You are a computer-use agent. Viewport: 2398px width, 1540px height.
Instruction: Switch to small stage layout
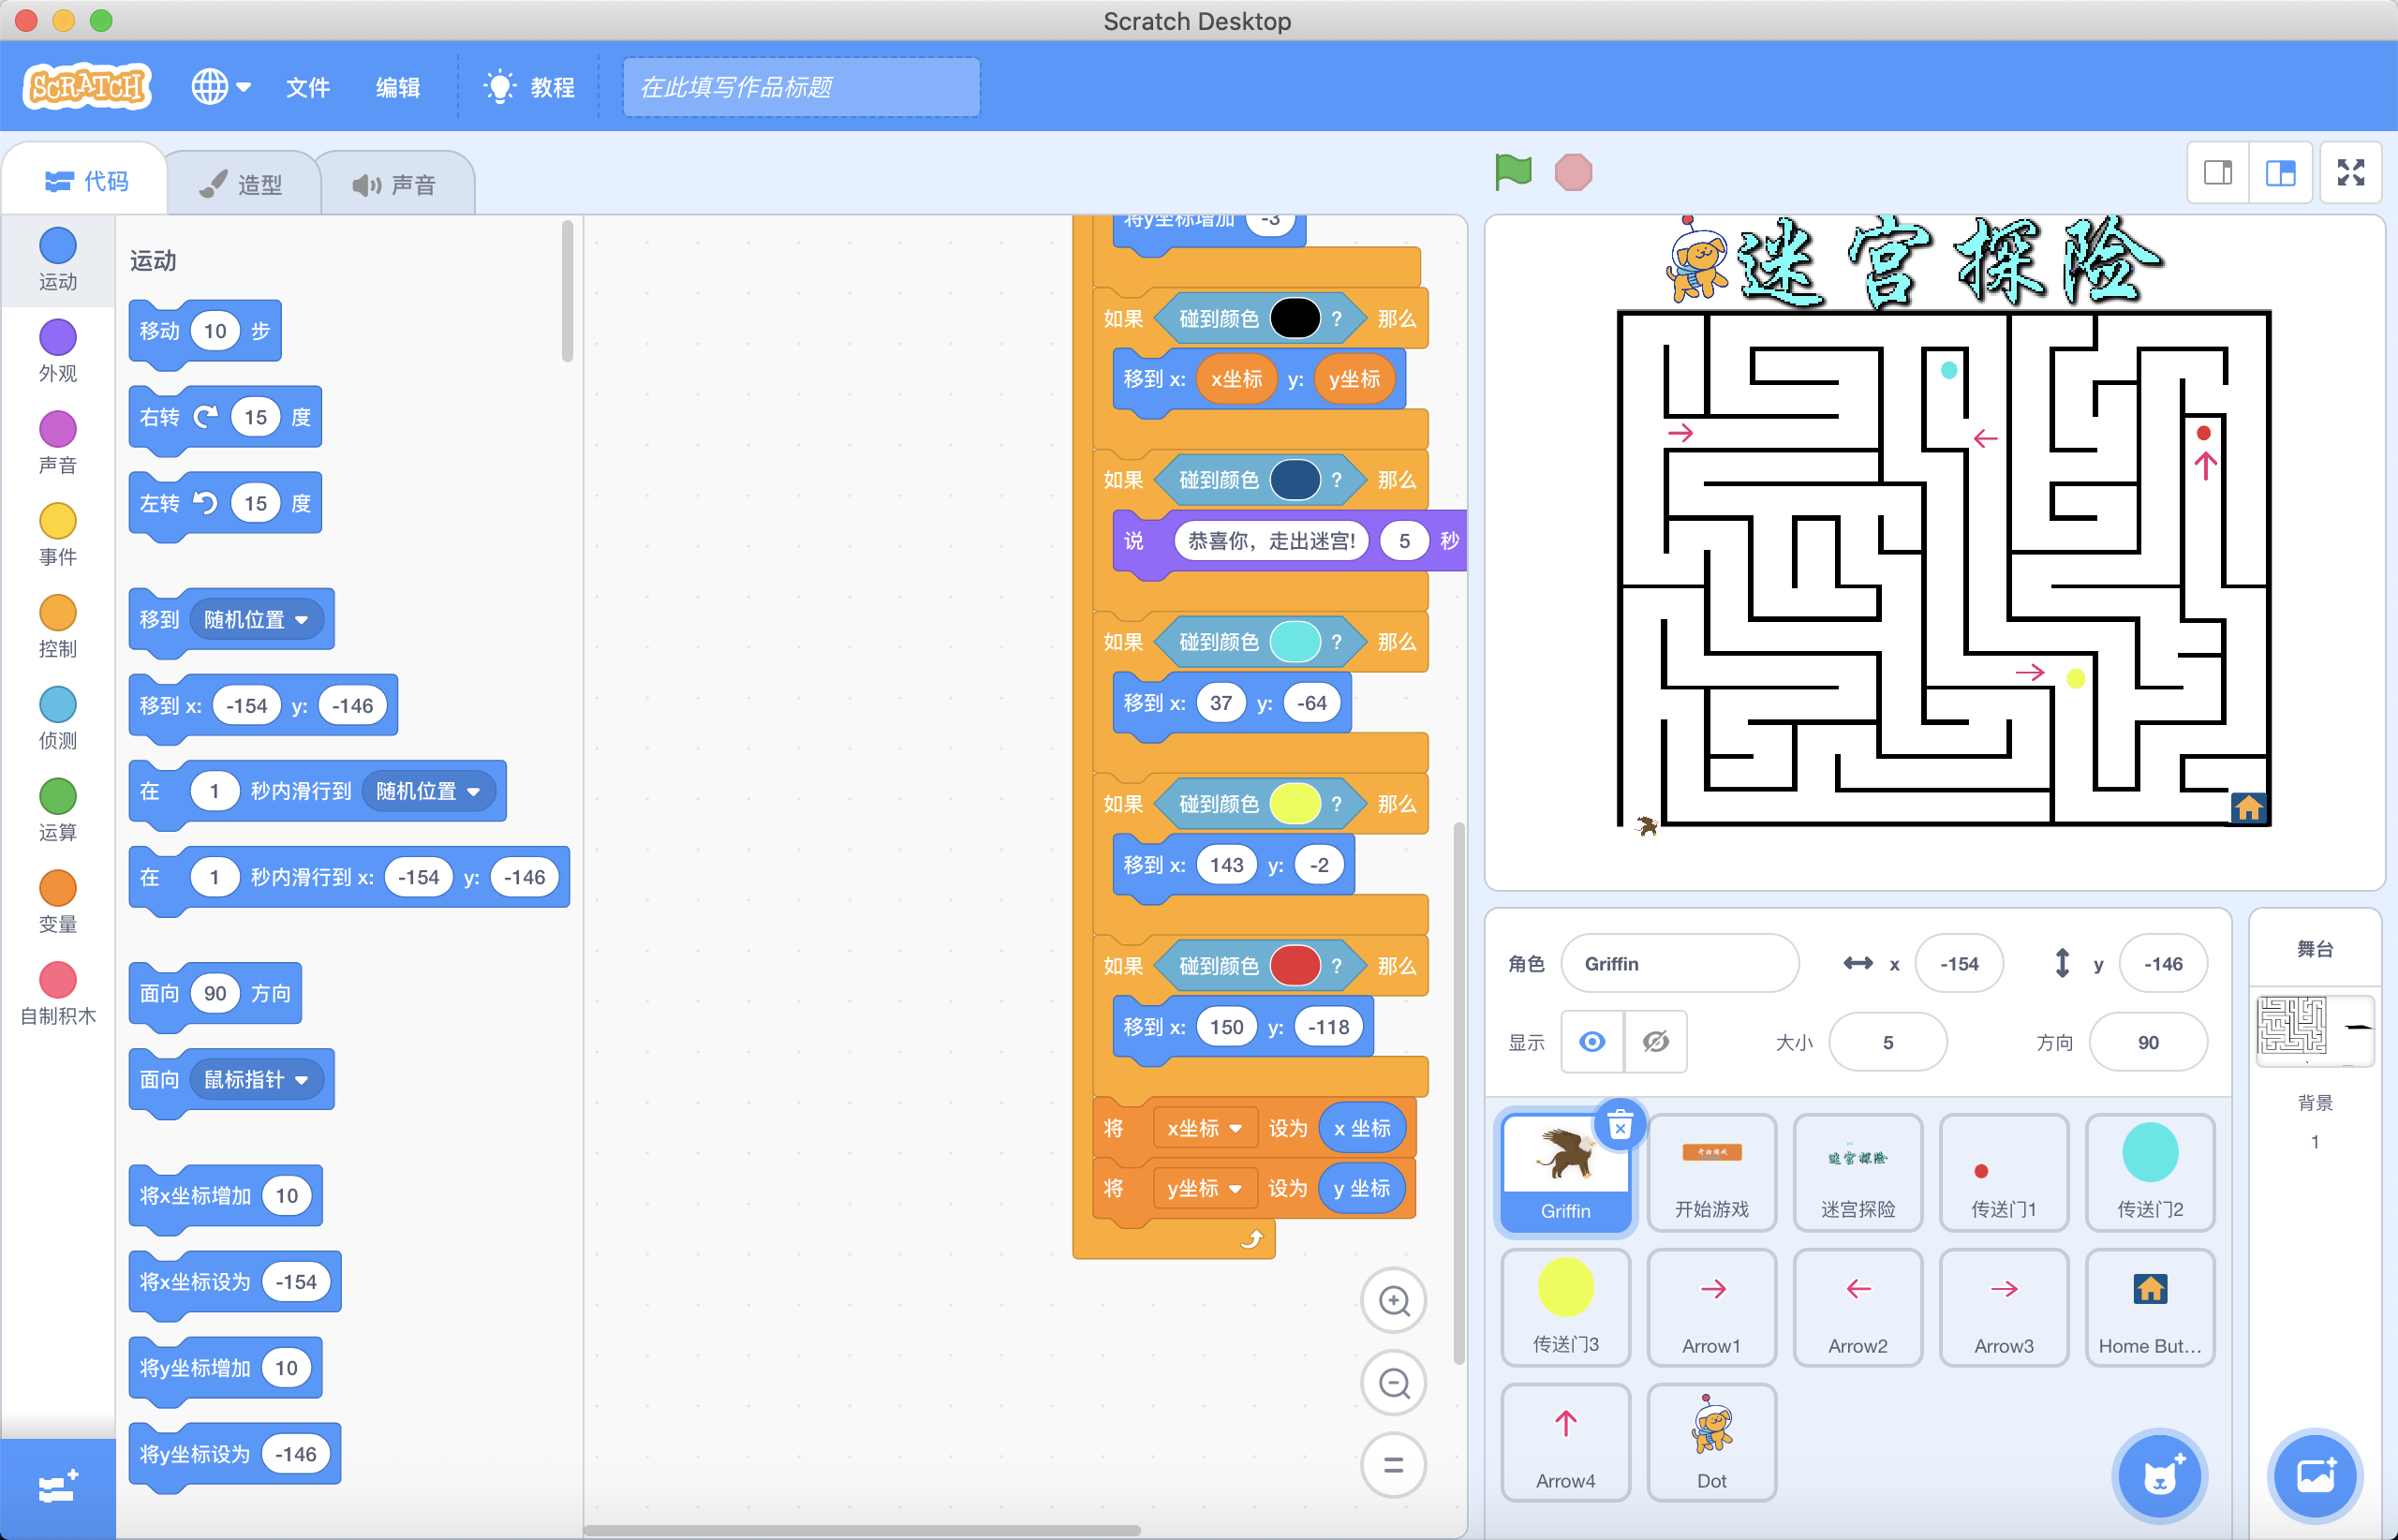point(2218,173)
